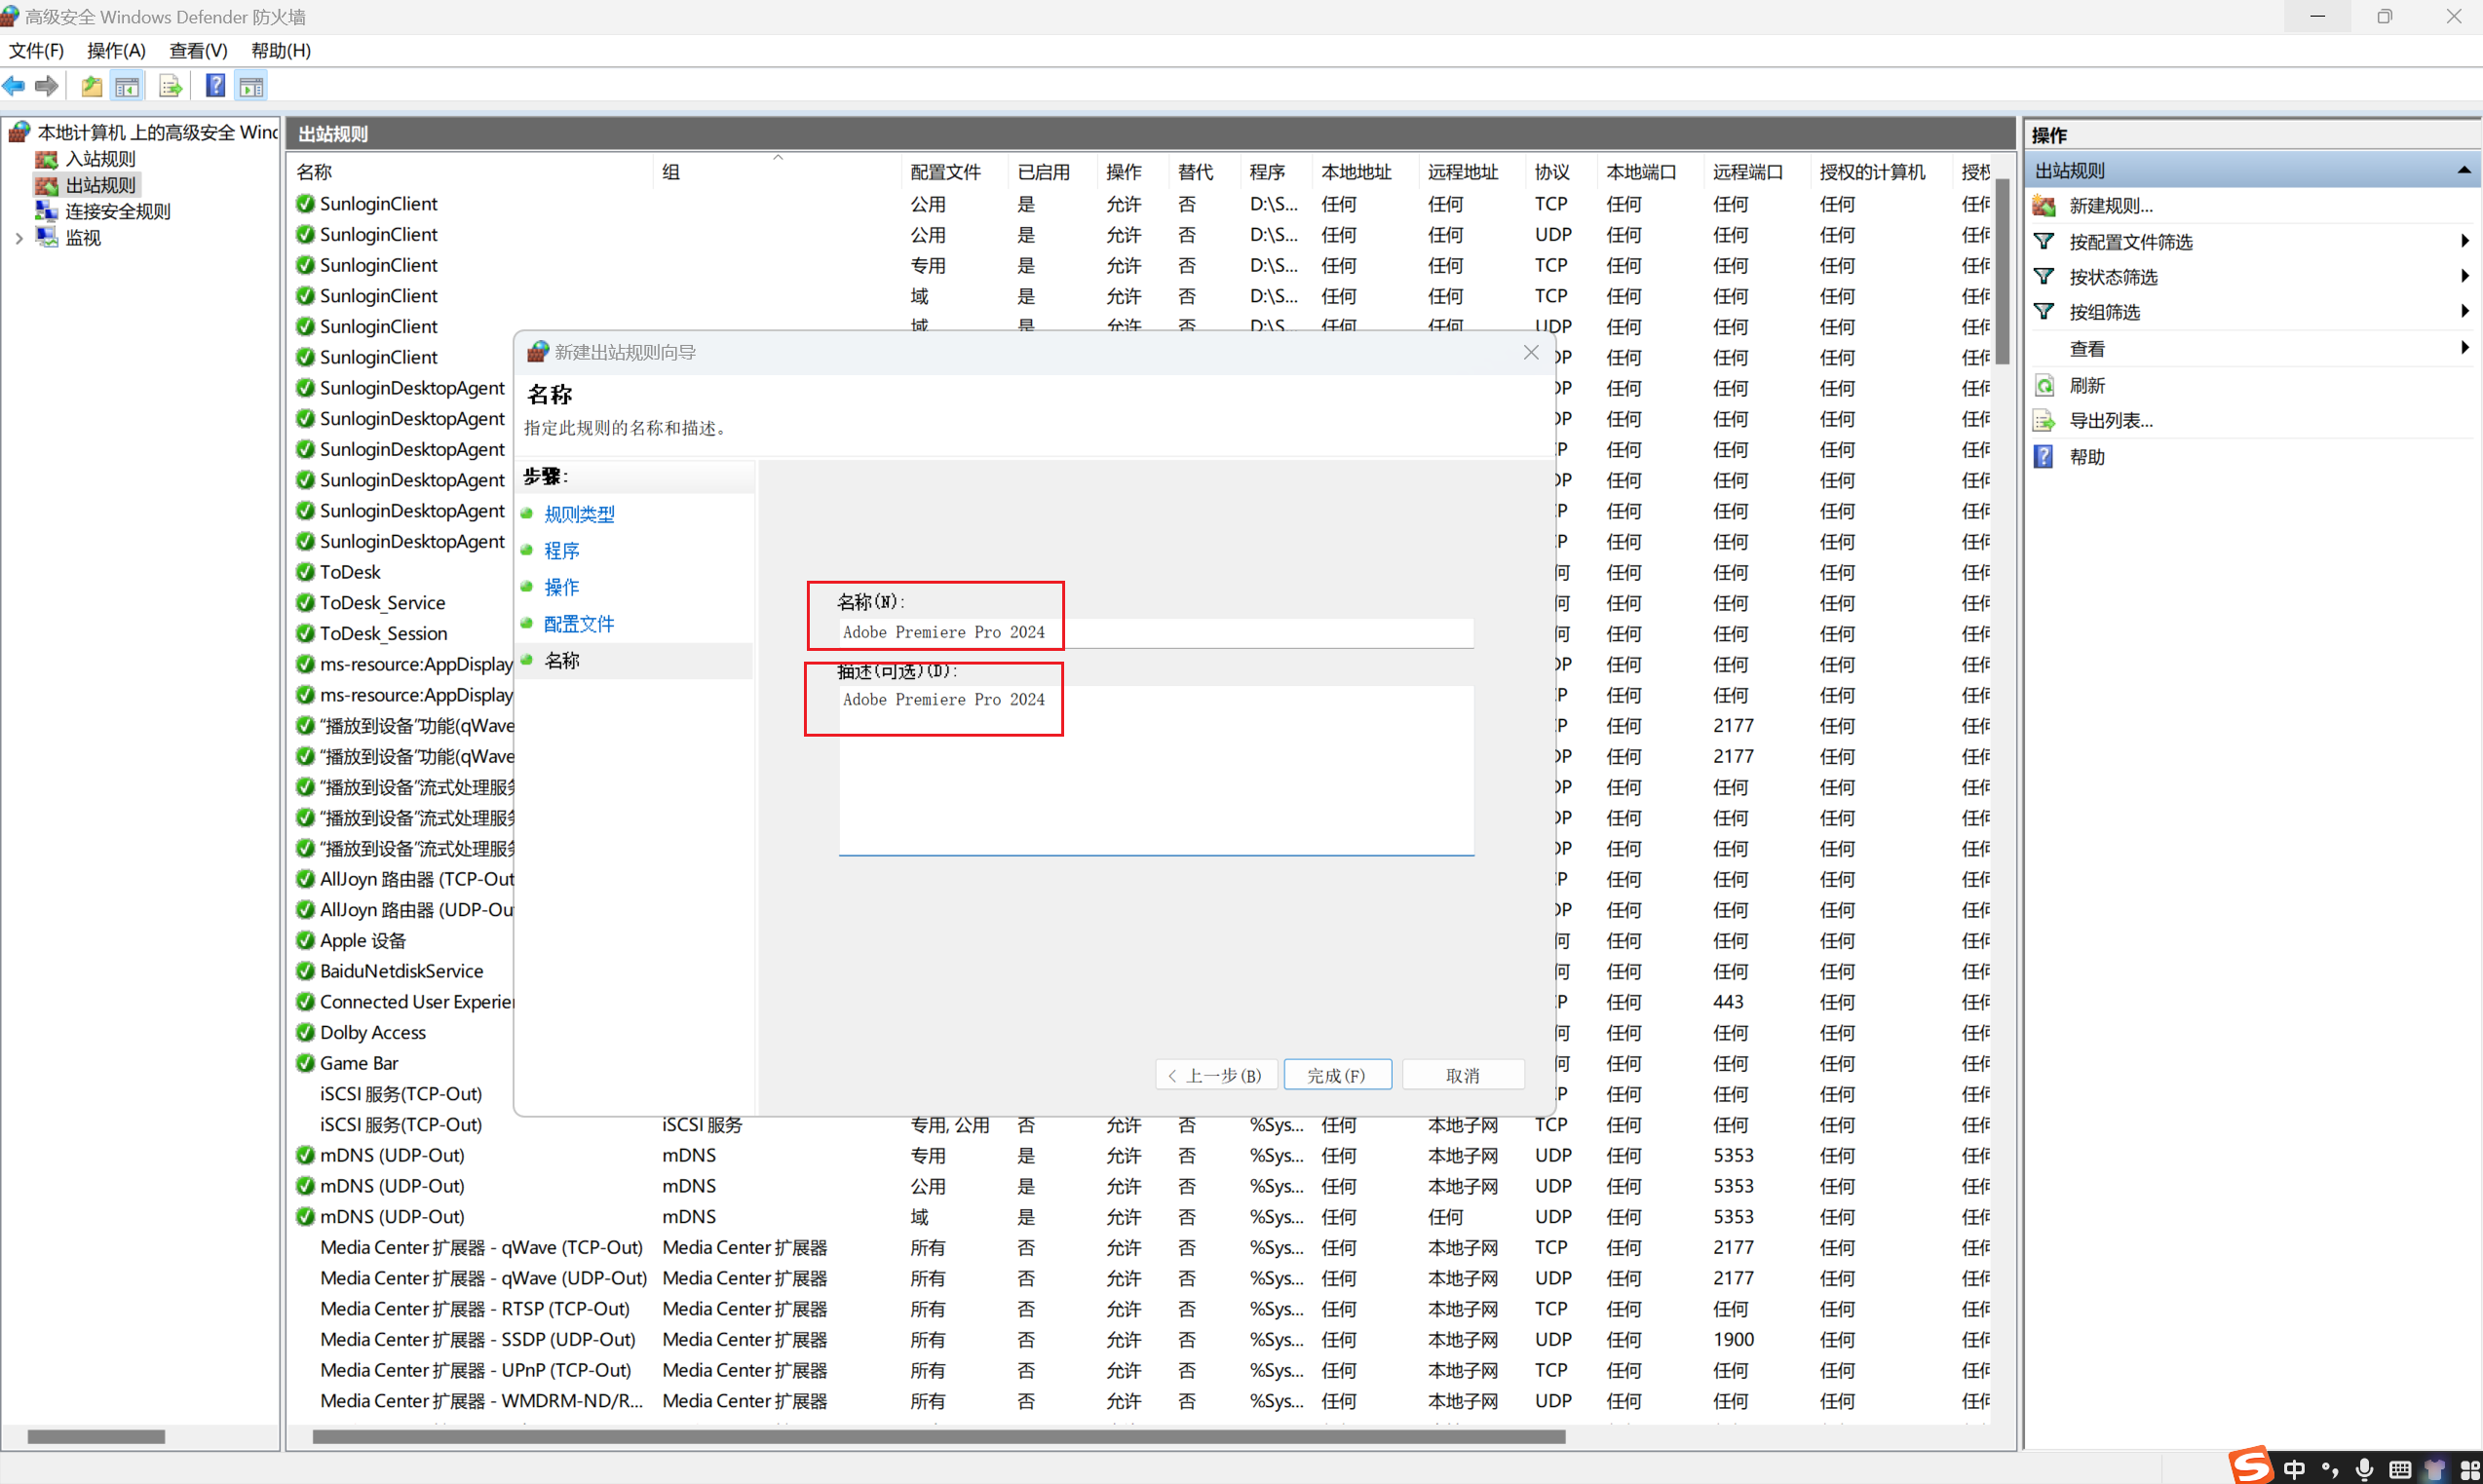Click 导出列表... in the Actions pane
Image resolution: width=2483 pixels, height=1484 pixels.
pyautogui.click(x=2111, y=420)
